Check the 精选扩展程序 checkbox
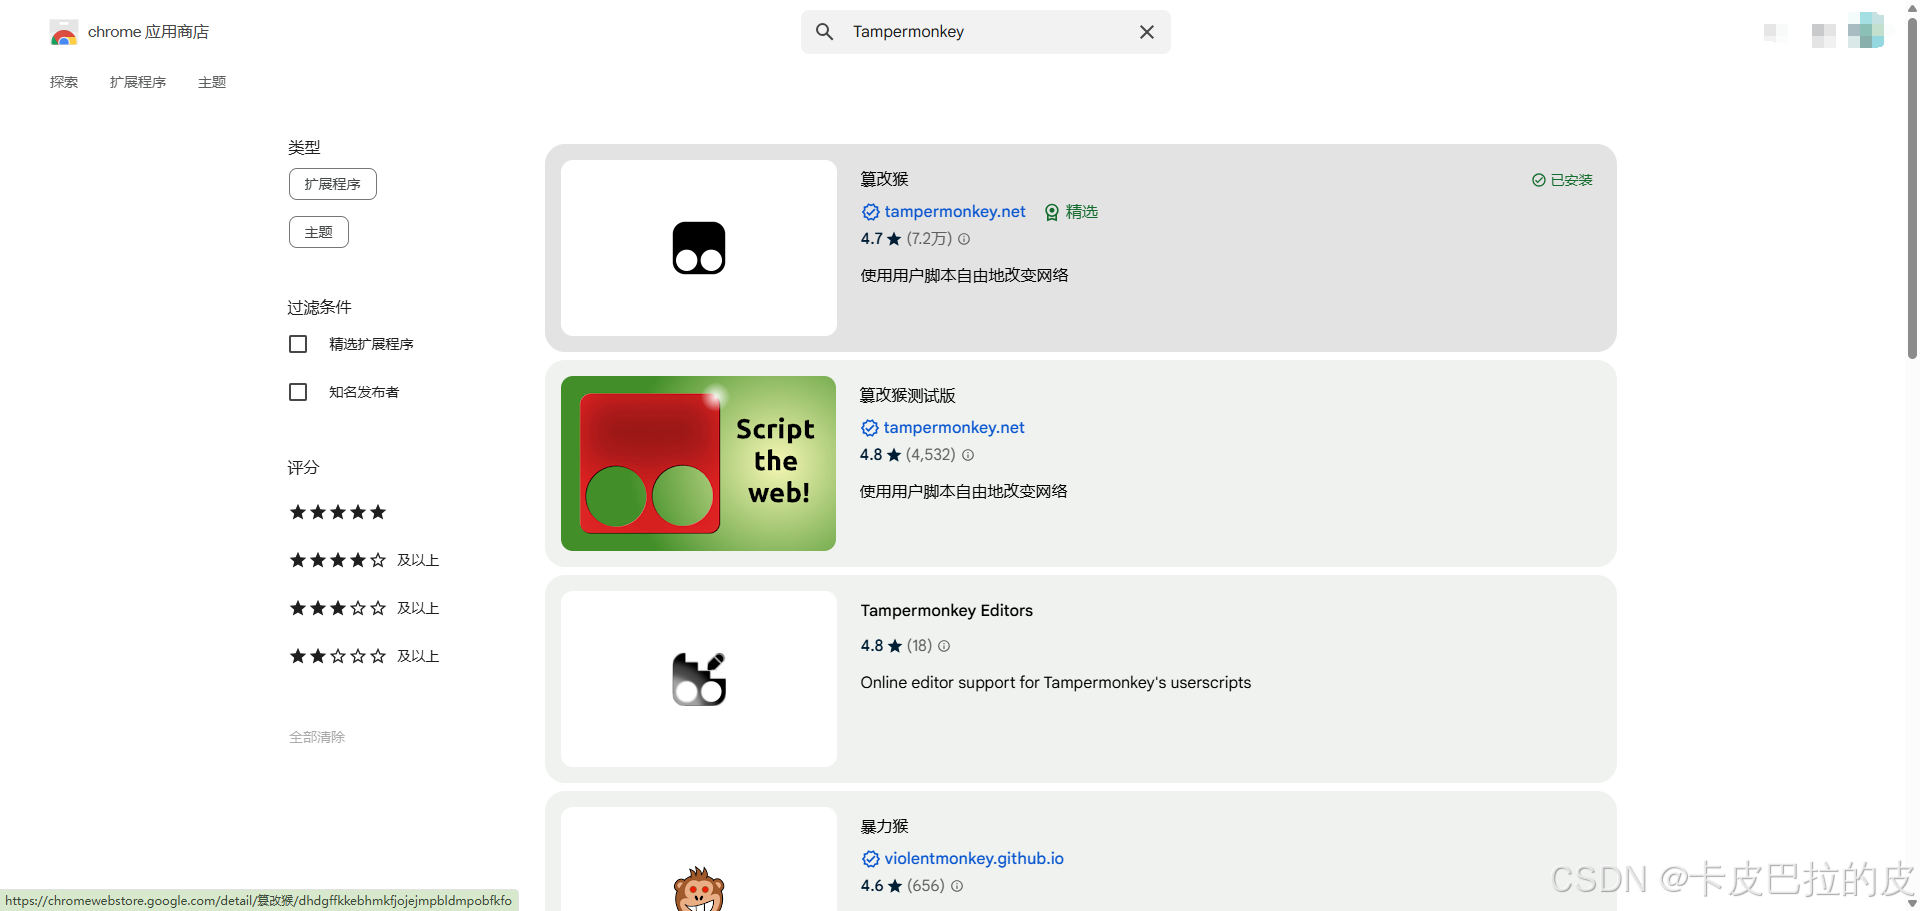Image resolution: width=1920 pixels, height=911 pixels. [298, 344]
